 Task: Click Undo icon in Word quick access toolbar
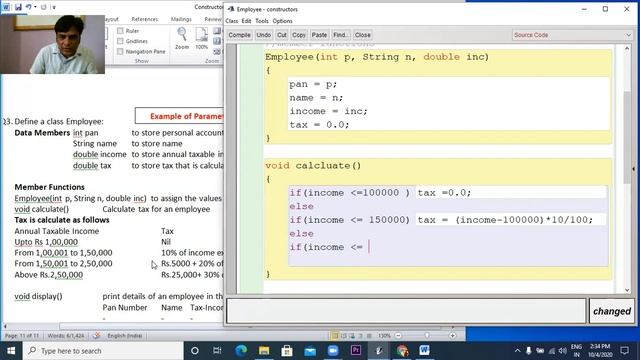pyautogui.click(x=28, y=7)
